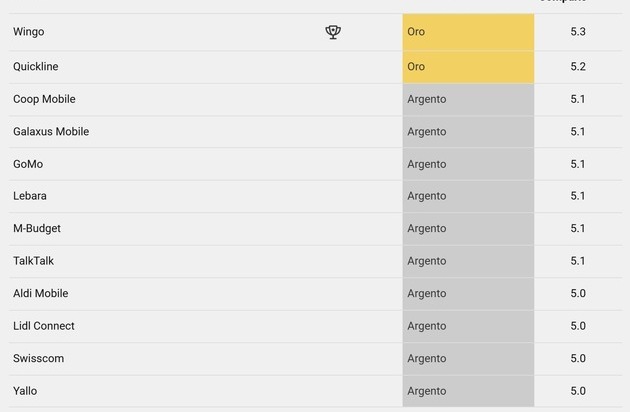Viewport: 630px width, 412px height.
Task: Select the Quickline provider name
Action: [x=37, y=67]
